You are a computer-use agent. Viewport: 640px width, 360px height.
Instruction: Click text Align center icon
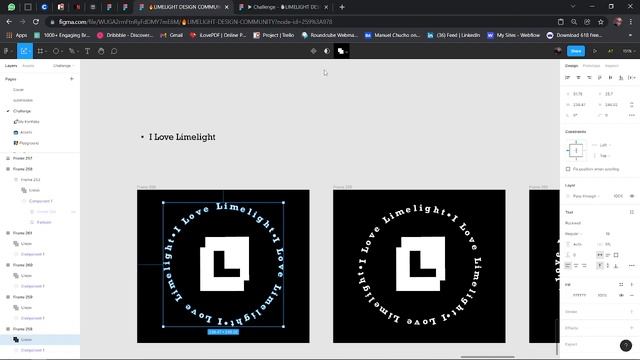tap(576, 266)
